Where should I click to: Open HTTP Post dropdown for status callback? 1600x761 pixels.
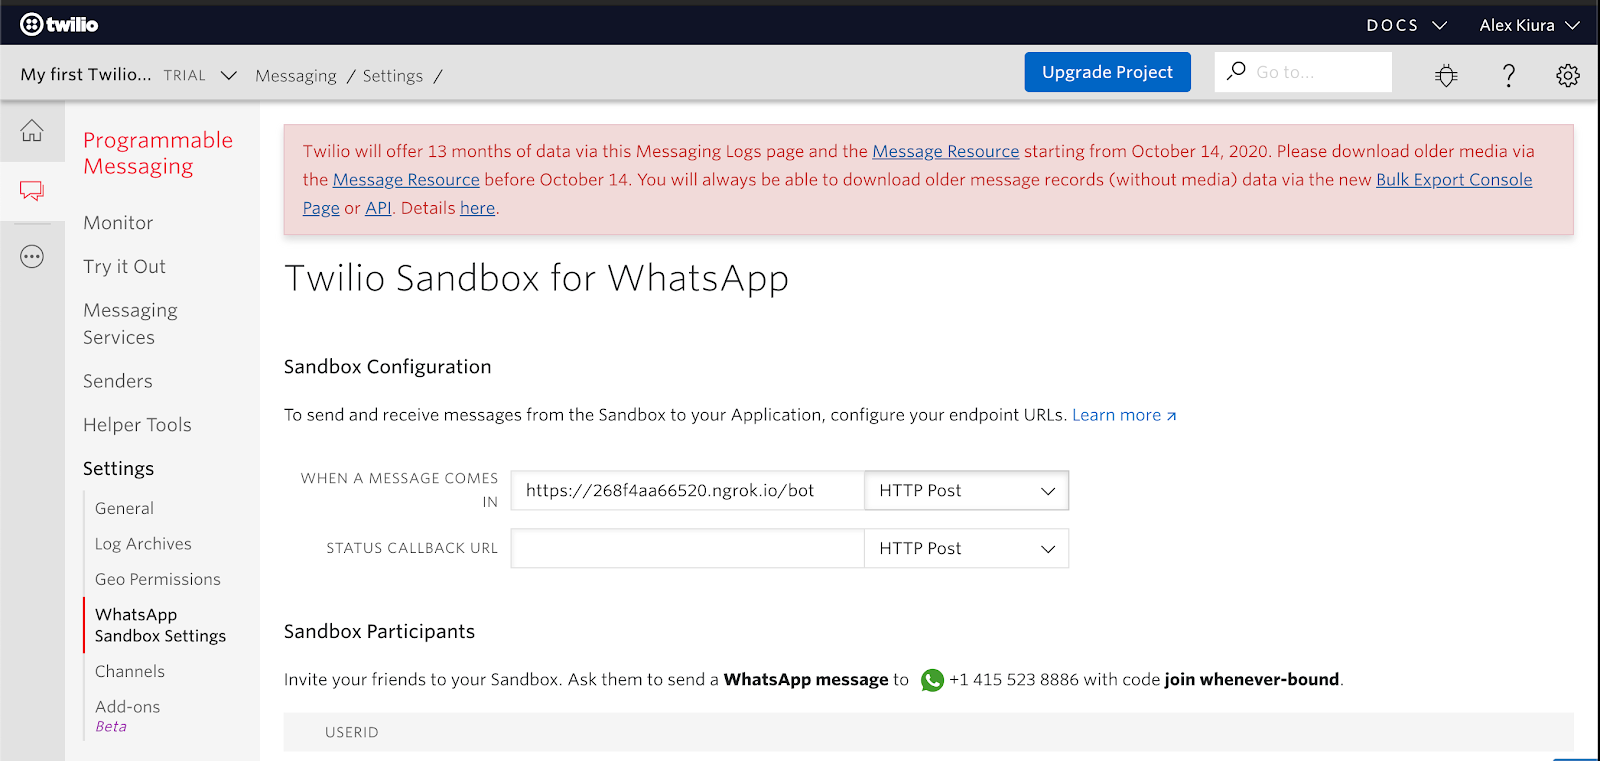[x=966, y=548]
